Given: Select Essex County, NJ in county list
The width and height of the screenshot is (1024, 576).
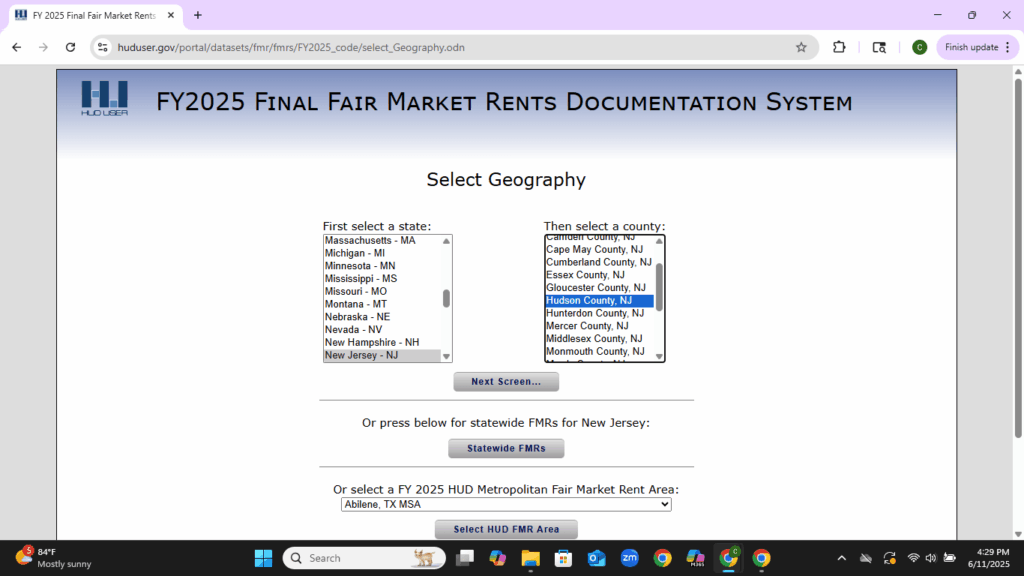Looking at the screenshot, I should pos(585,275).
